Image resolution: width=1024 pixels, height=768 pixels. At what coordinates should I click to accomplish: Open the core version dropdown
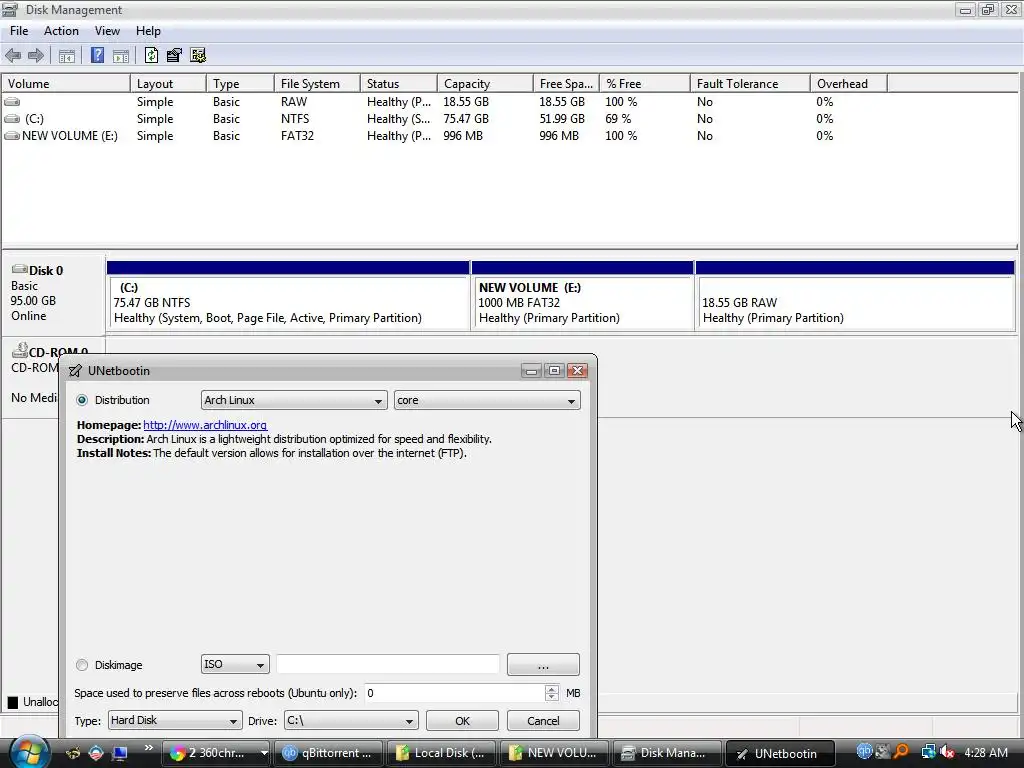click(x=487, y=400)
